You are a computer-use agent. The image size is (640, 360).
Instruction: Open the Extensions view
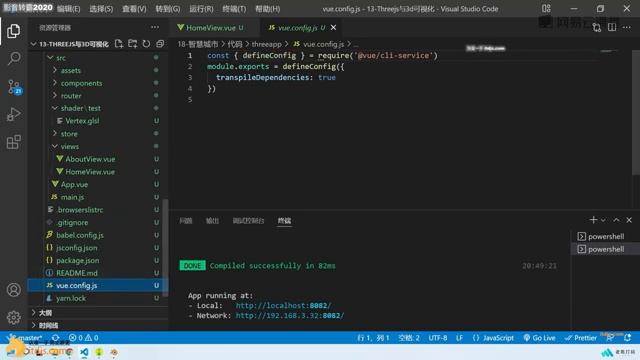pyautogui.click(x=13, y=142)
